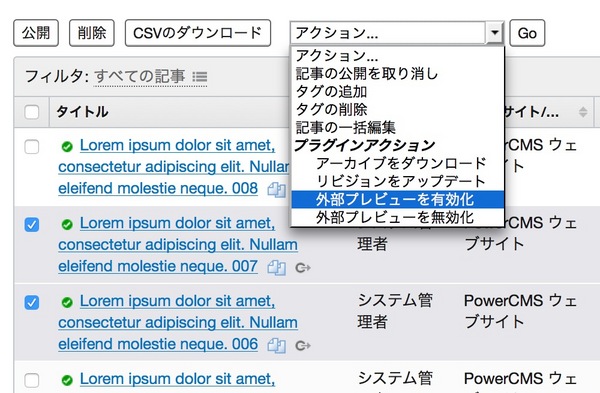Viewport: 600px width, 393px height.
Task: Click PowerCMS ウェブサイト cell in article 006 row
Action: [x=520, y=311]
